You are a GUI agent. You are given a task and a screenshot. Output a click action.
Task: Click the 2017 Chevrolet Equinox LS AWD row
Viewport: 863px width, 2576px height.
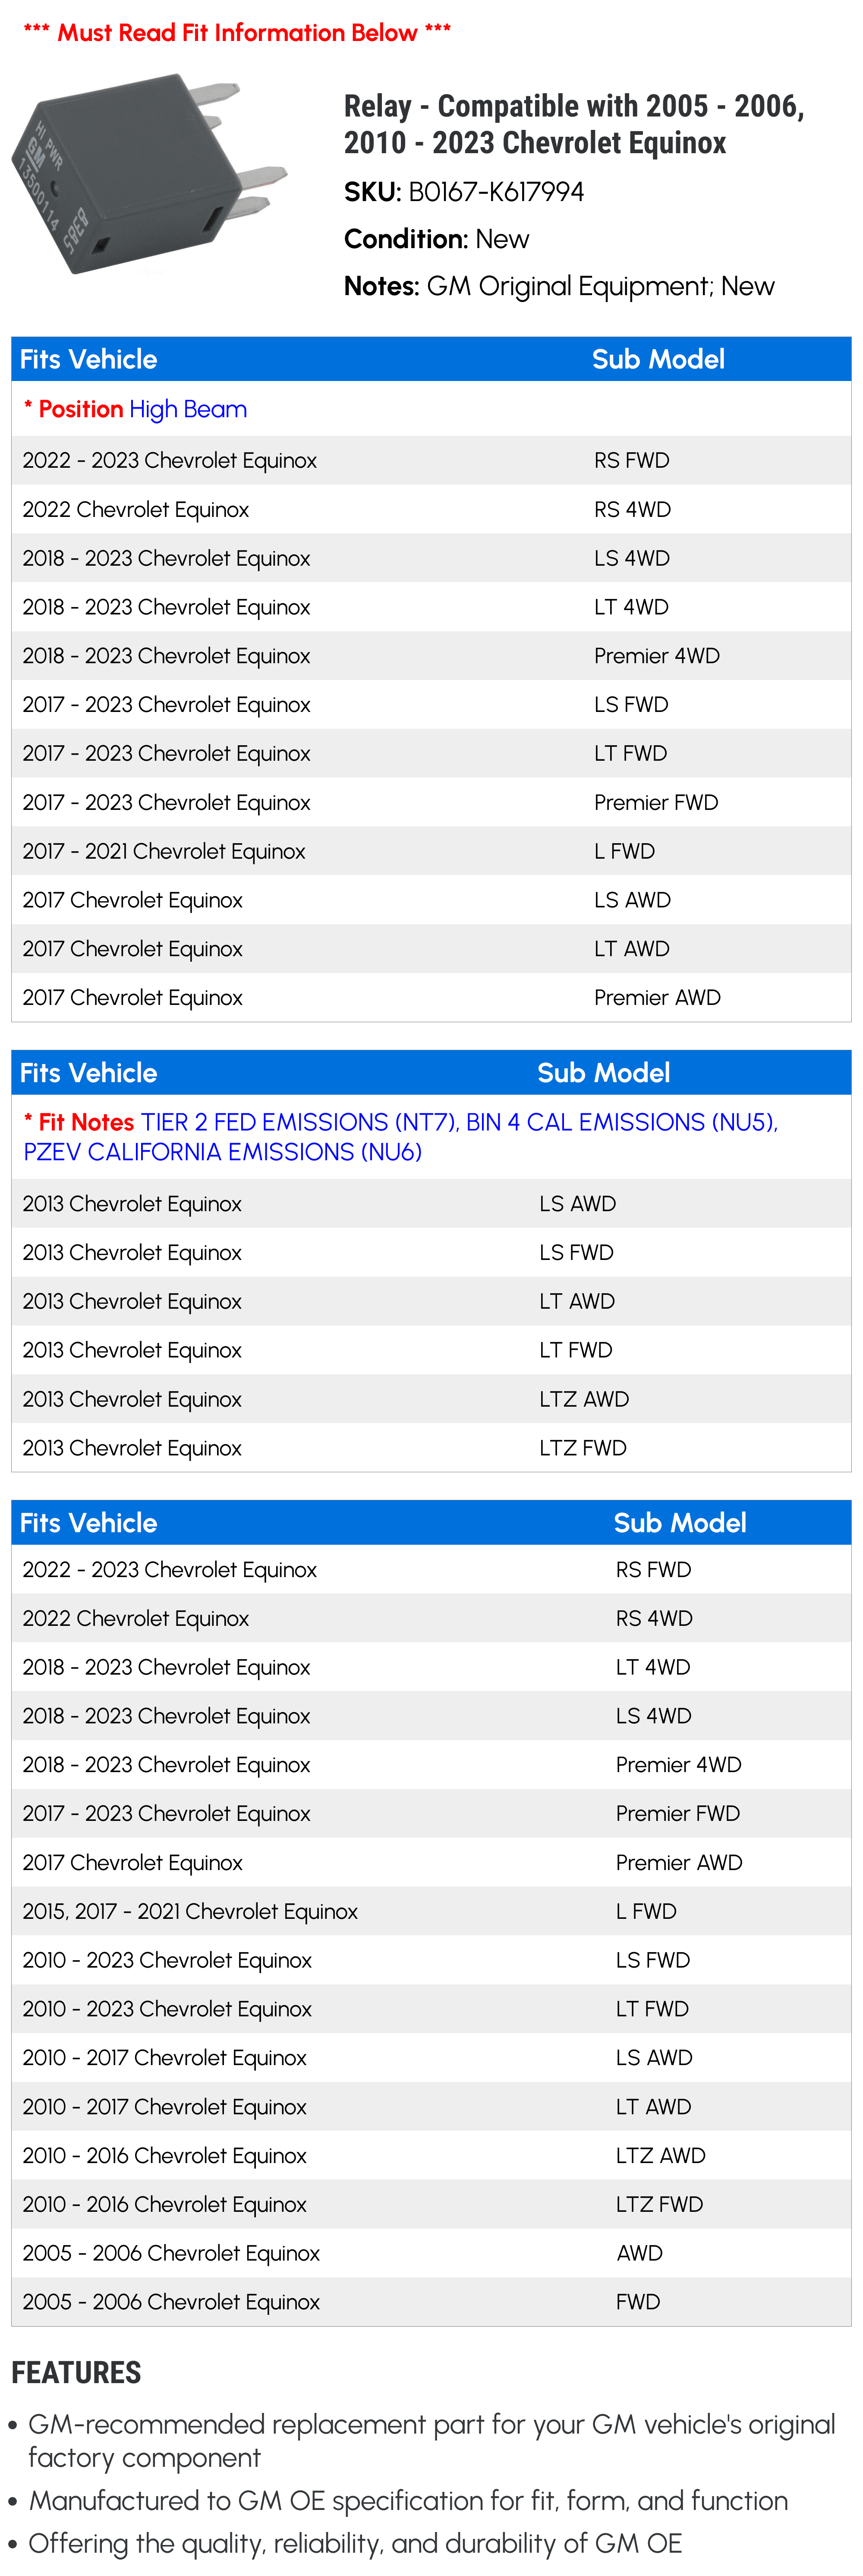[431, 900]
